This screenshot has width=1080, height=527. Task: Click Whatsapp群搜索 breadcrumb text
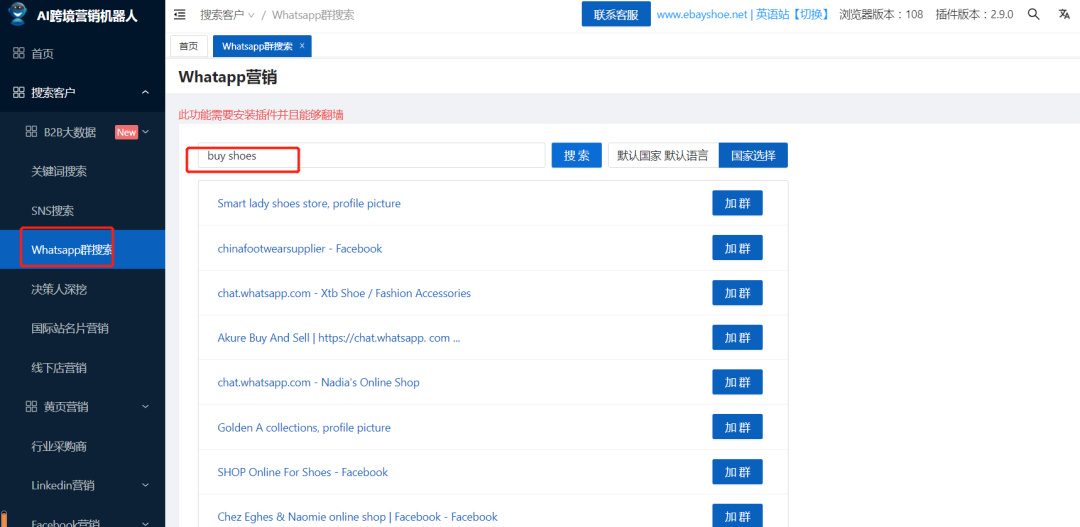(x=313, y=14)
